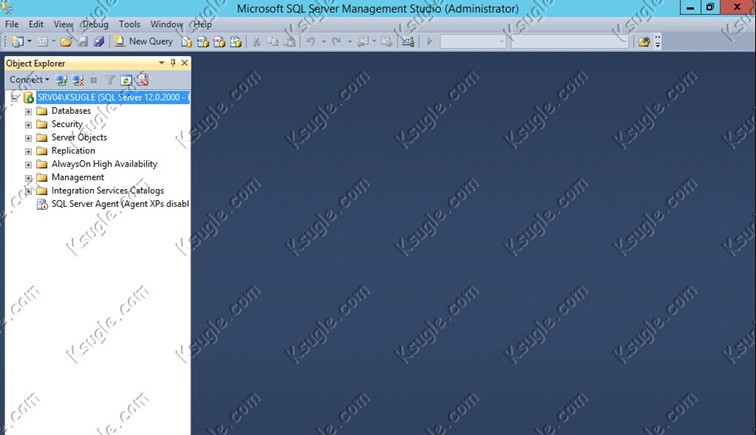Expand the Integration Services Catalogs node
This screenshot has height=435, width=756.
[x=28, y=191]
